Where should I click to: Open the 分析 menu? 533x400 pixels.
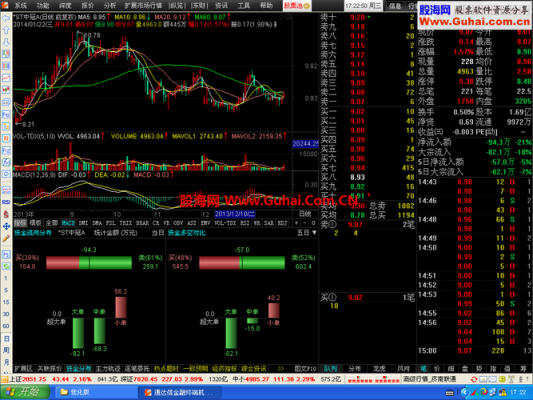coord(109,5)
